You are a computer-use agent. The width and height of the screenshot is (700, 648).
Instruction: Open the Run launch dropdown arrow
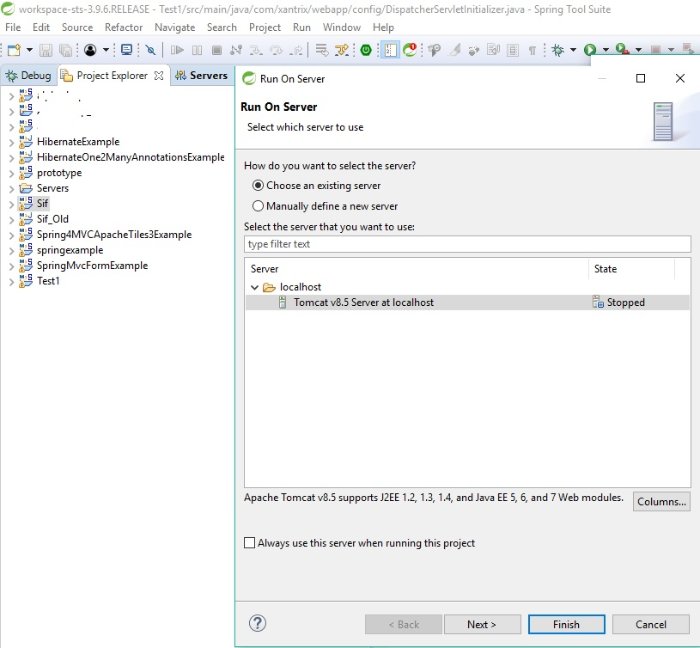[x=606, y=50]
